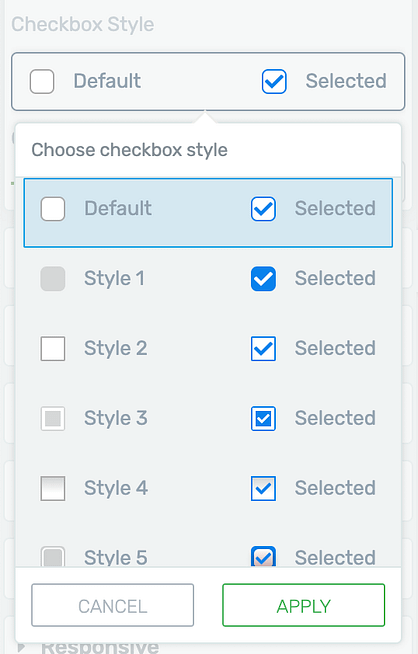This screenshot has width=418, height=654.
Task: Select the Style 3 label
Action: point(116,418)
